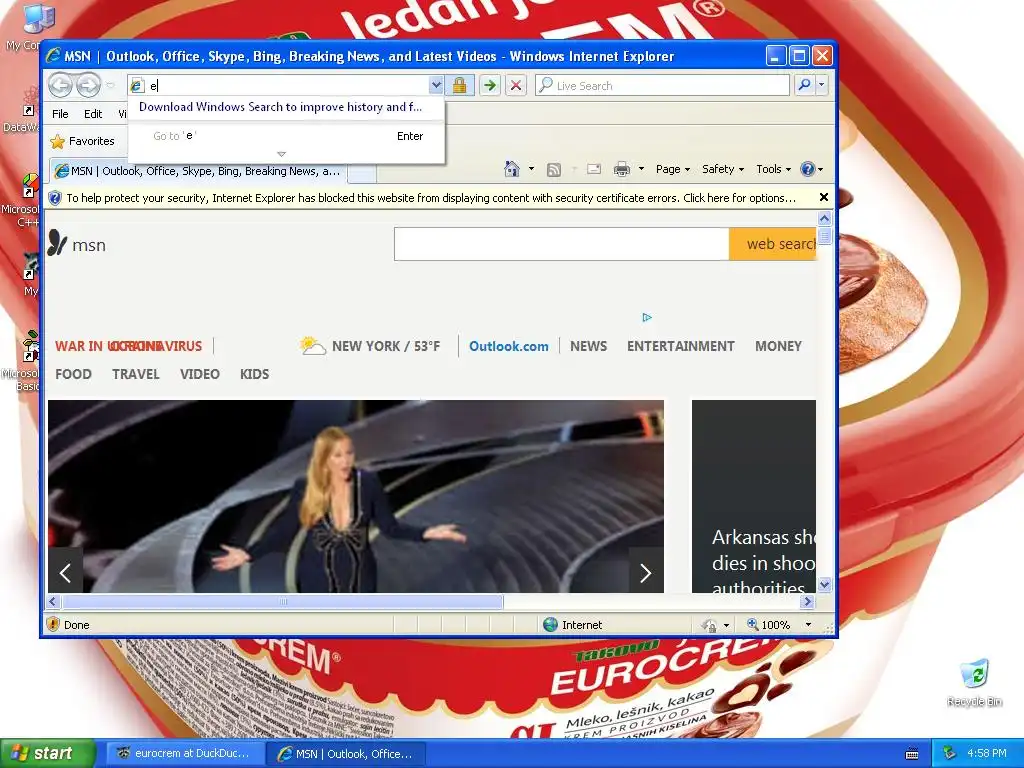The image size is (1024, 768).
Task: Click the security lock icon
Action: 459,86
